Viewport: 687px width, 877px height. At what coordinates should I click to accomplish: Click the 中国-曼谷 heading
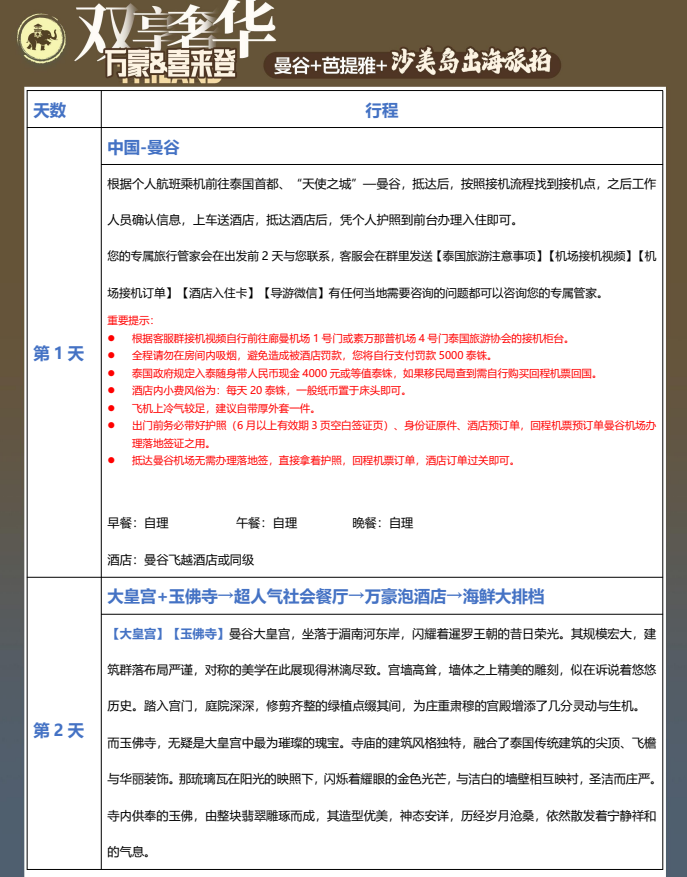click(143, 147)
